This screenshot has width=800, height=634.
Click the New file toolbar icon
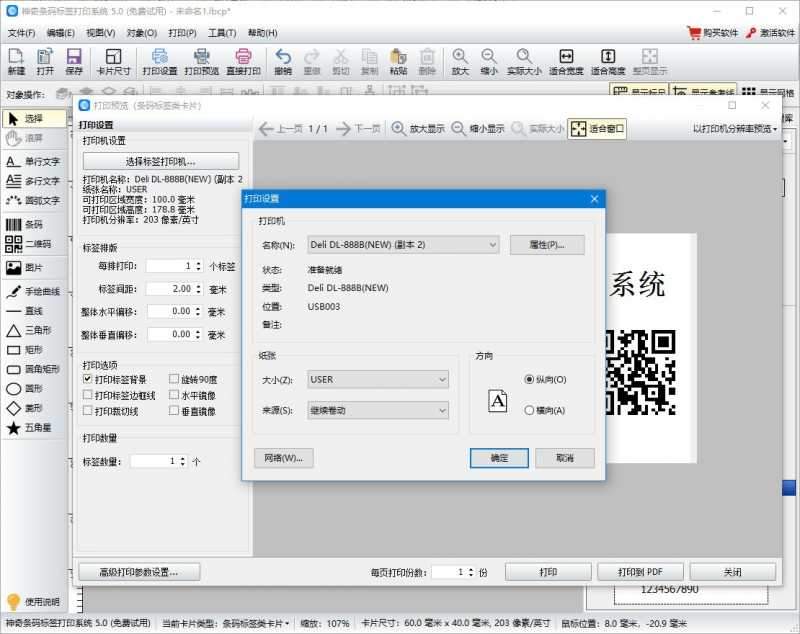(16, 62)
